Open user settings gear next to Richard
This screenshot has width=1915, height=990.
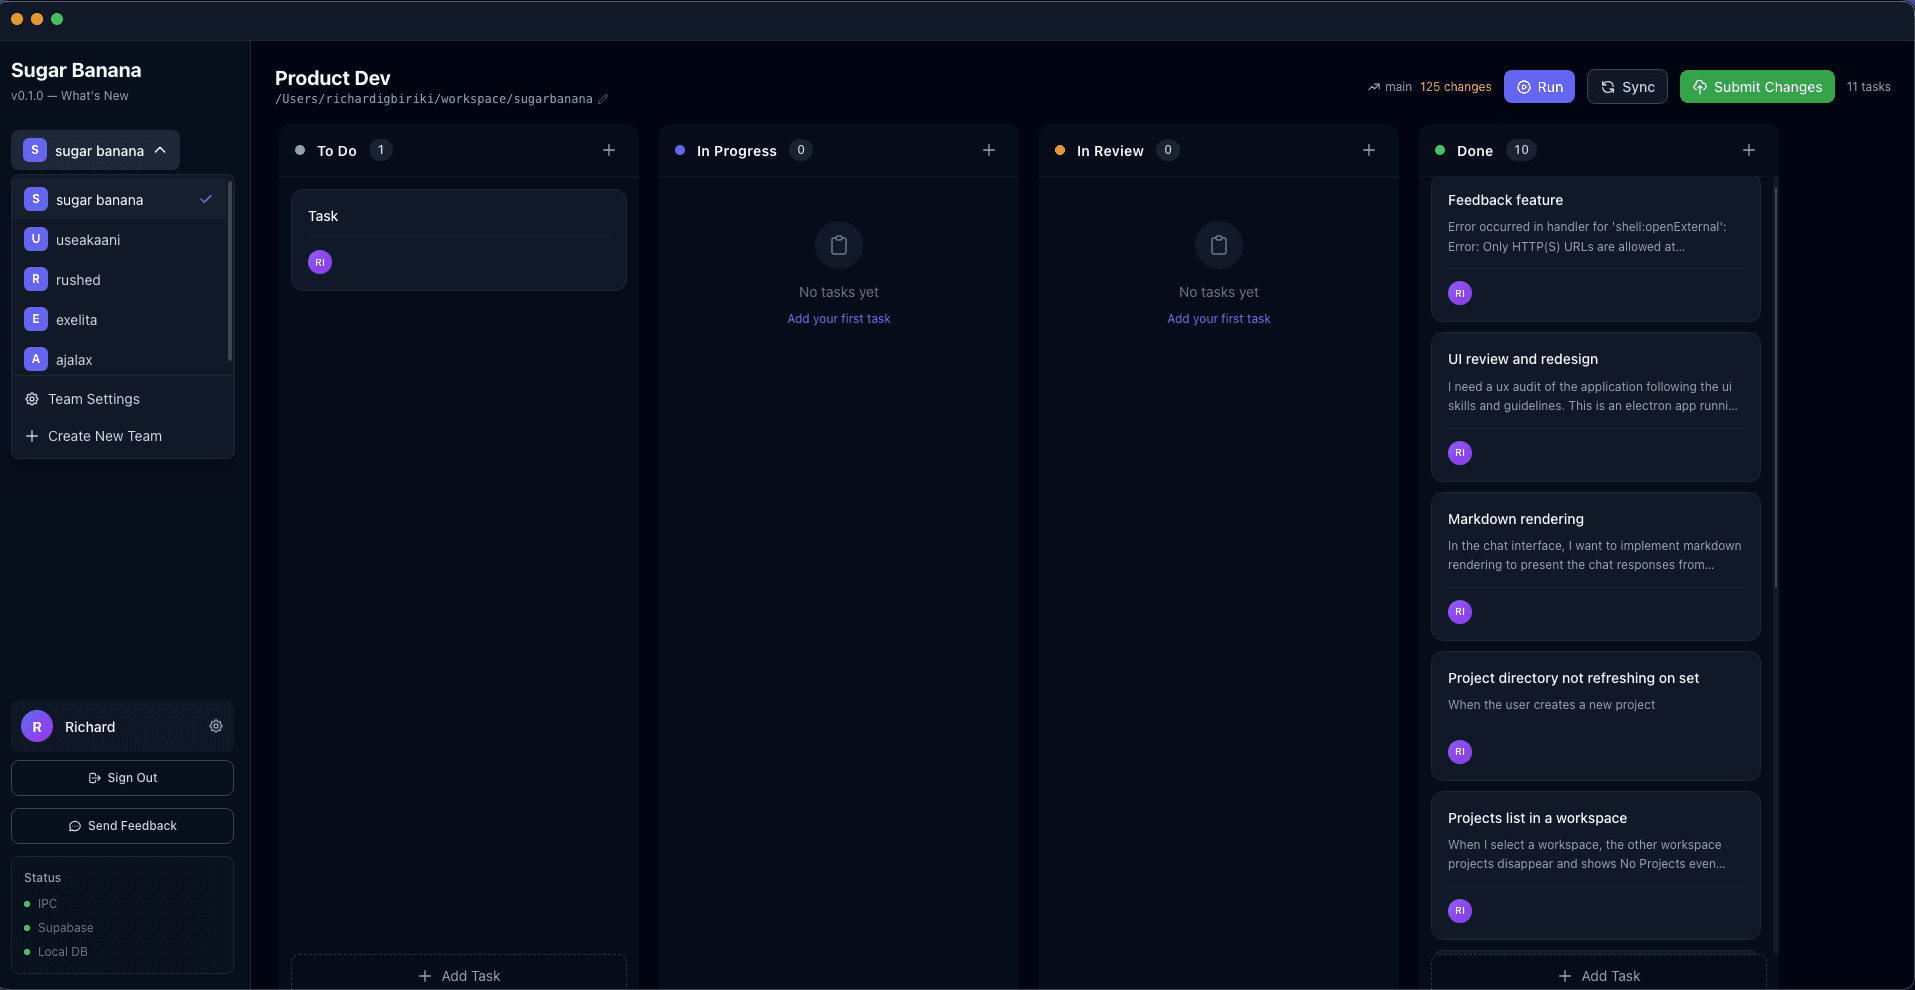pyautogui.click(x=216, y=726)
